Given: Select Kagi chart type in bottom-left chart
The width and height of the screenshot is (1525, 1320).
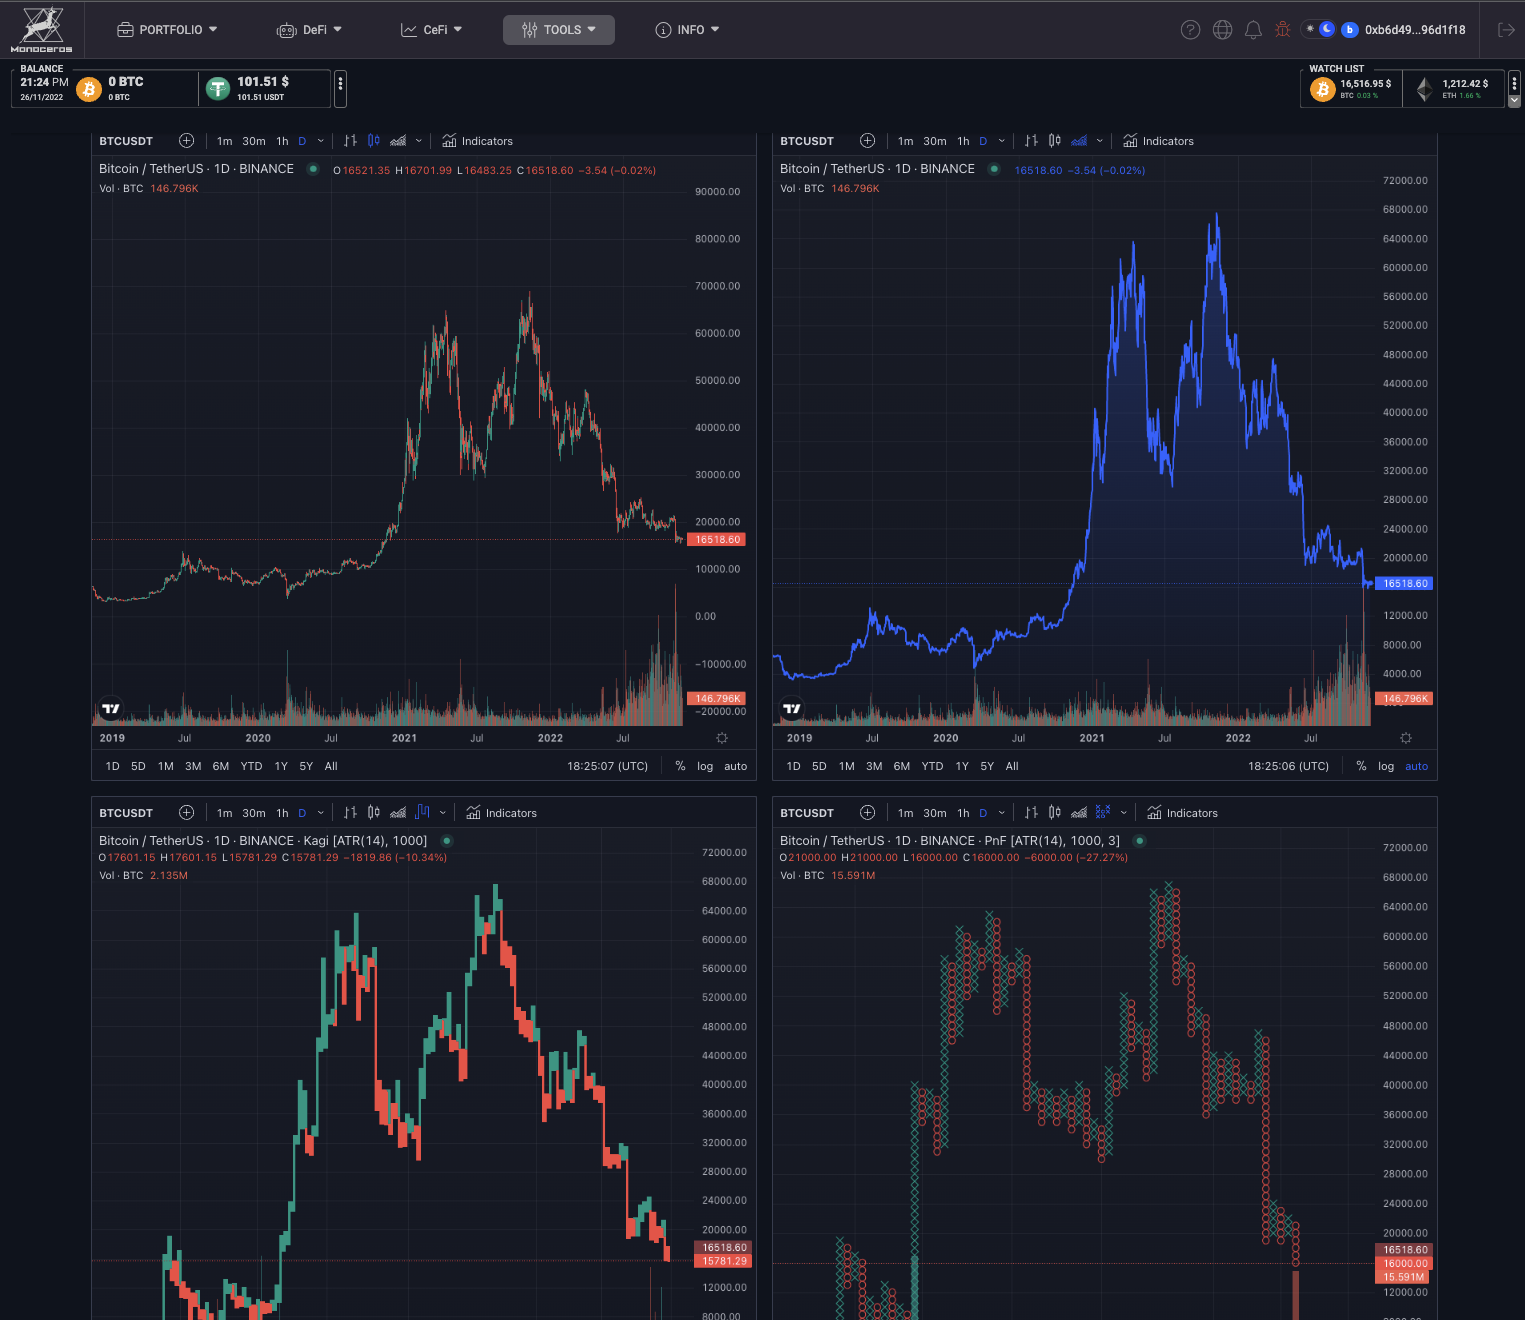Looking at the screenshot, I should (422, 813).
